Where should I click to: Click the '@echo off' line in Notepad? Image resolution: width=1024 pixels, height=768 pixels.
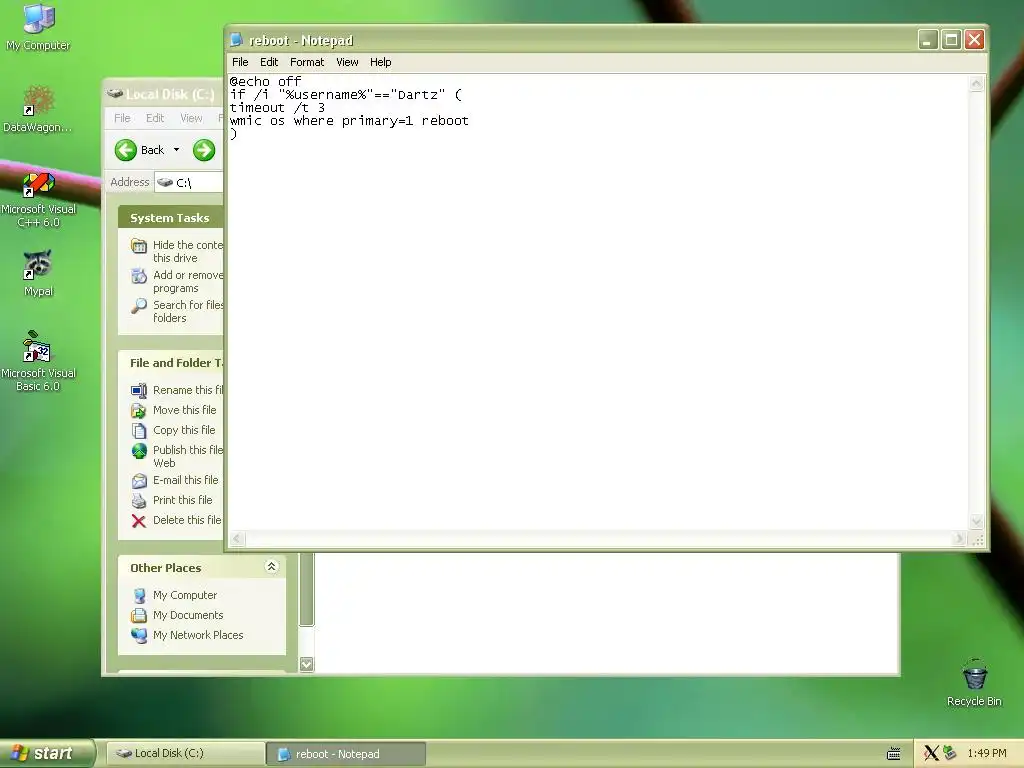[x=265, y=82]
